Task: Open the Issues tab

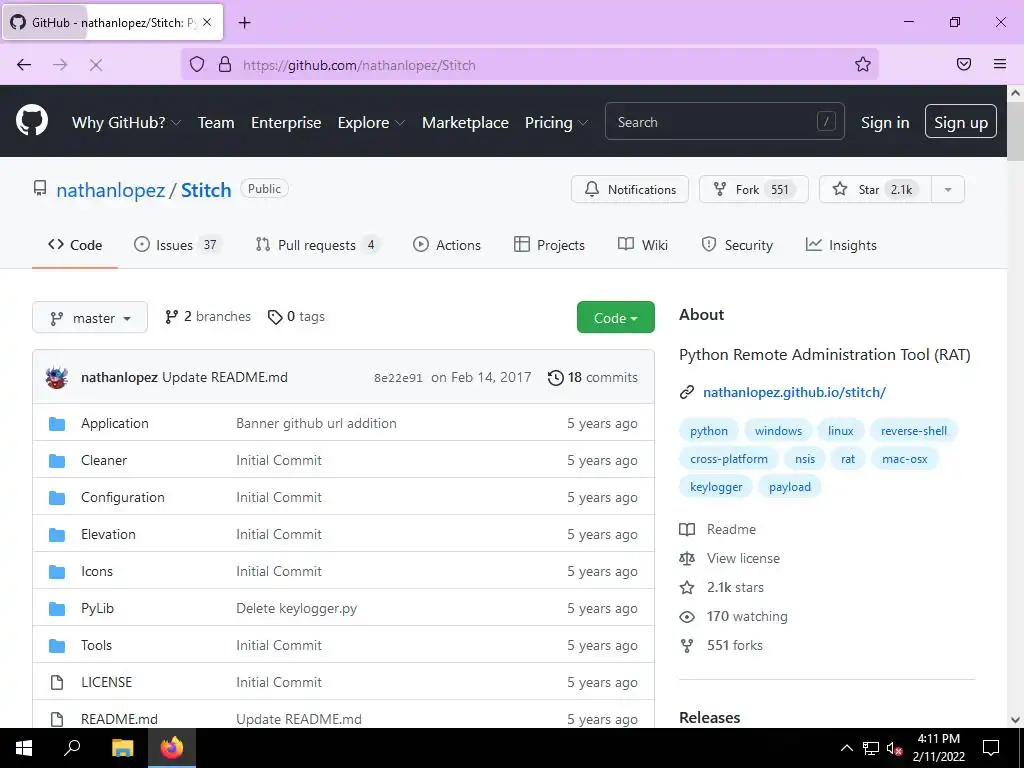Action: [176, 246]
